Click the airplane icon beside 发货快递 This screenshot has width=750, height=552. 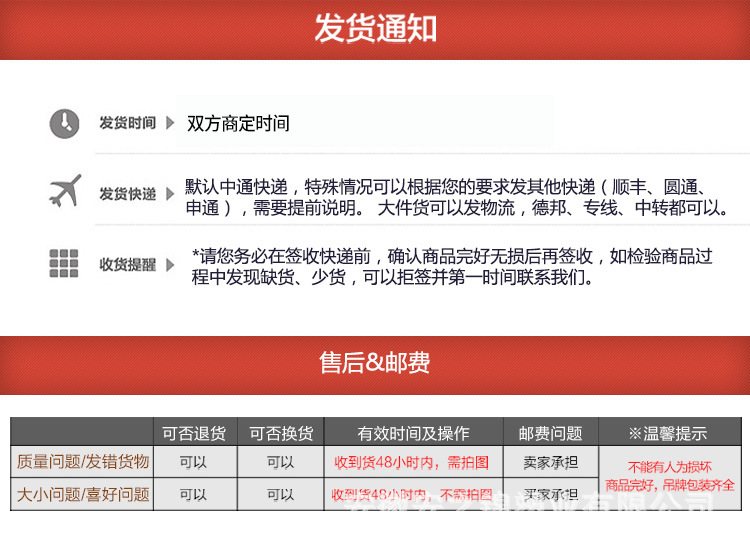point(65,190)
